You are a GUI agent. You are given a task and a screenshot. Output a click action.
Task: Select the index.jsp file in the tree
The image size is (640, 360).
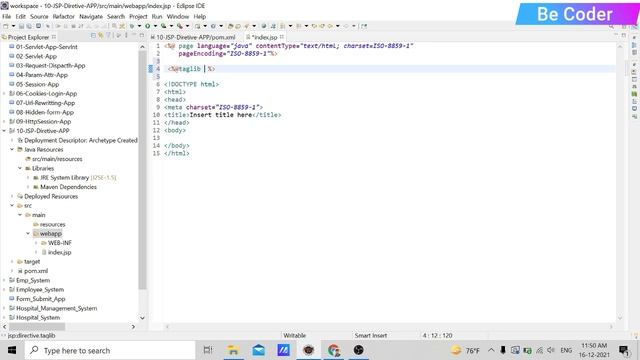pyautogui.click(x=59, y=253)
